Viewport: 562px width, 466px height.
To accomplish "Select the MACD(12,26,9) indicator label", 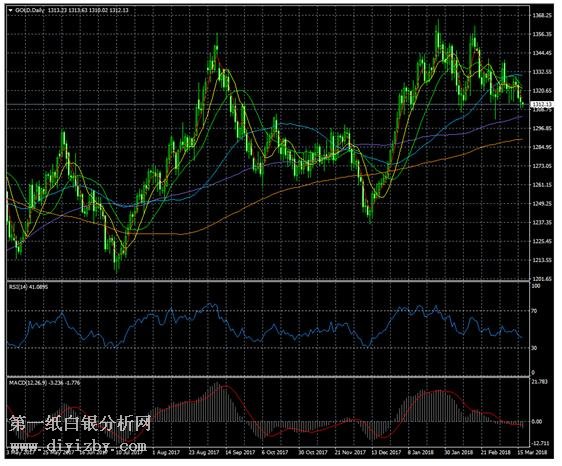I will pos(27,383).
